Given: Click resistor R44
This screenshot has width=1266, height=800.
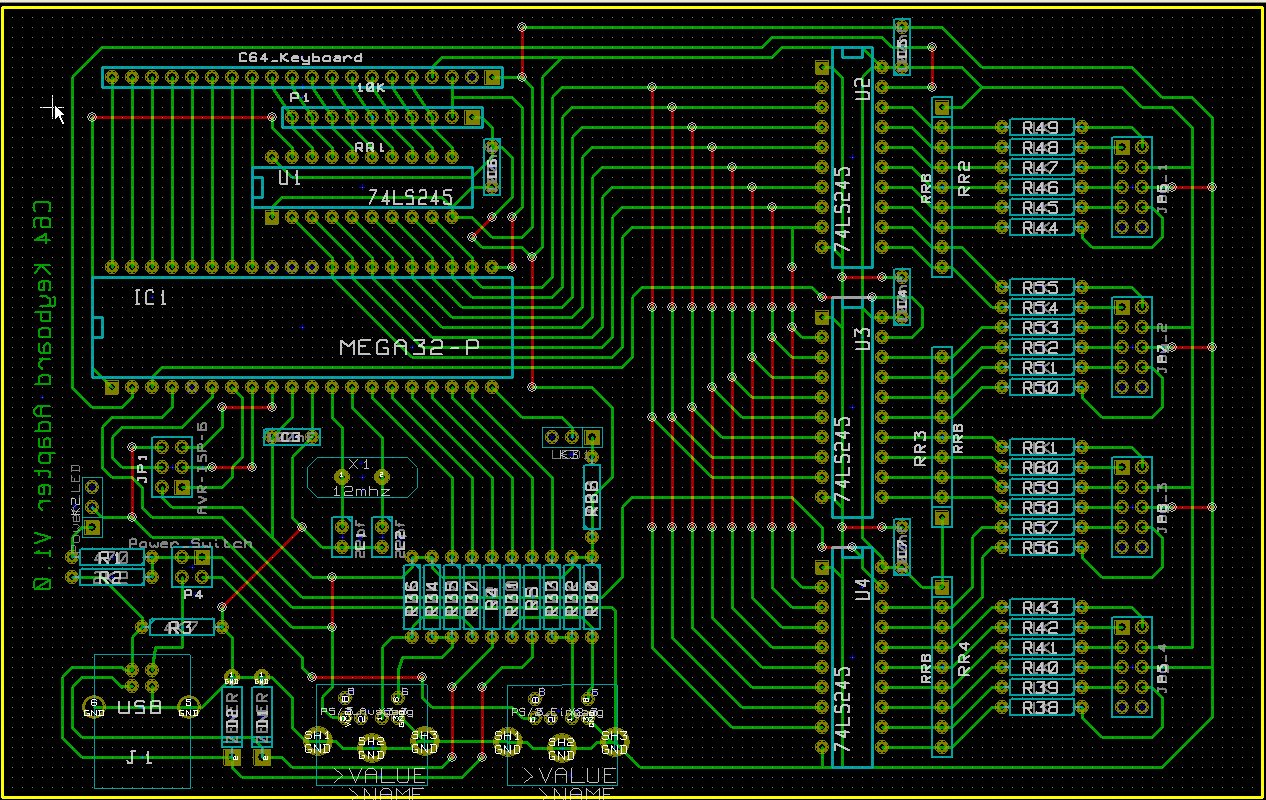Looking at the screenshot, I should (x=1039, y=228).
